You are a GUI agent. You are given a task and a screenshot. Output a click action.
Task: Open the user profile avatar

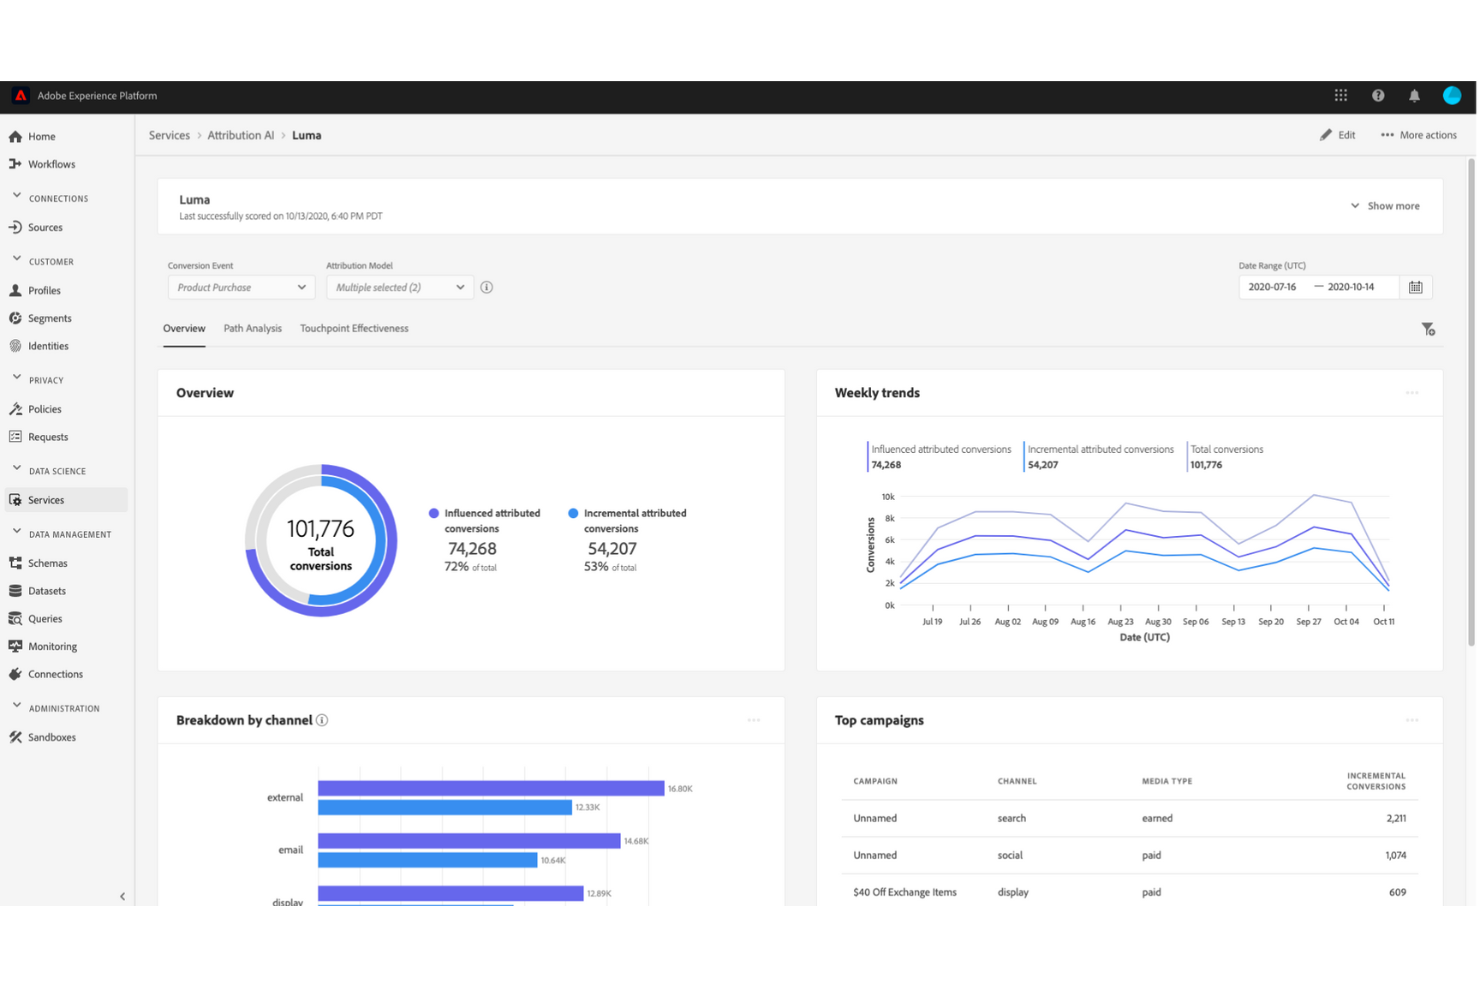[x=1452, y=96]
